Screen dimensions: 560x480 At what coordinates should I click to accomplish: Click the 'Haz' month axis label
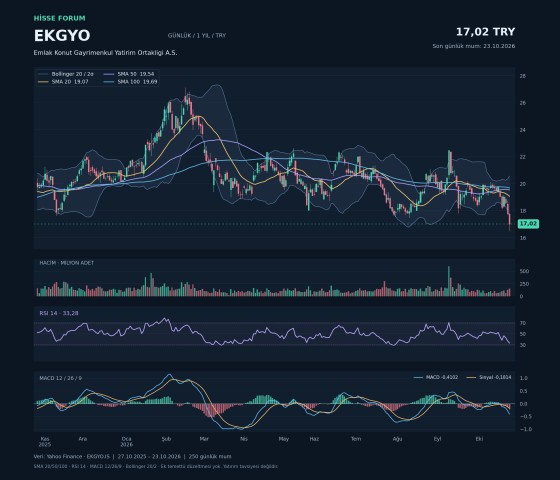pos(314,439)
